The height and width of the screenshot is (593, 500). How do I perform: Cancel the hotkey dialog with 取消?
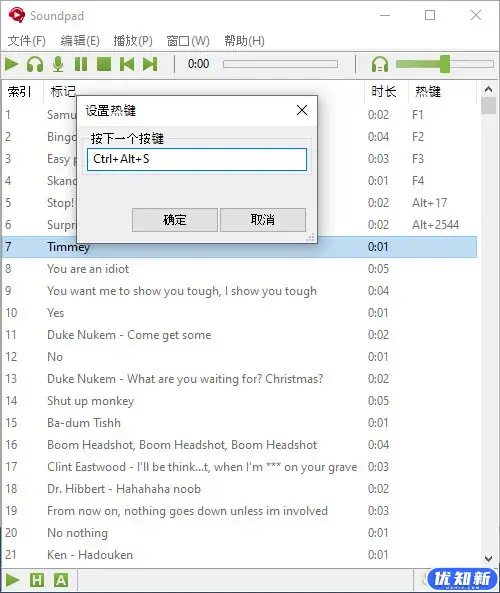click(x=263, y=219)
